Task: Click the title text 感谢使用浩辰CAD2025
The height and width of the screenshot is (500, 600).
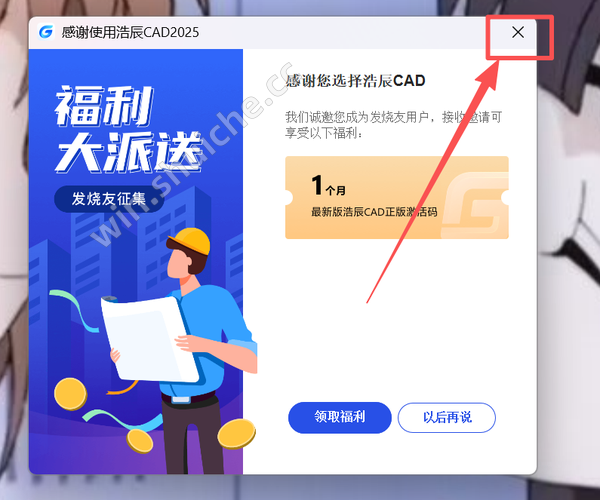Action: pos(130,33)
